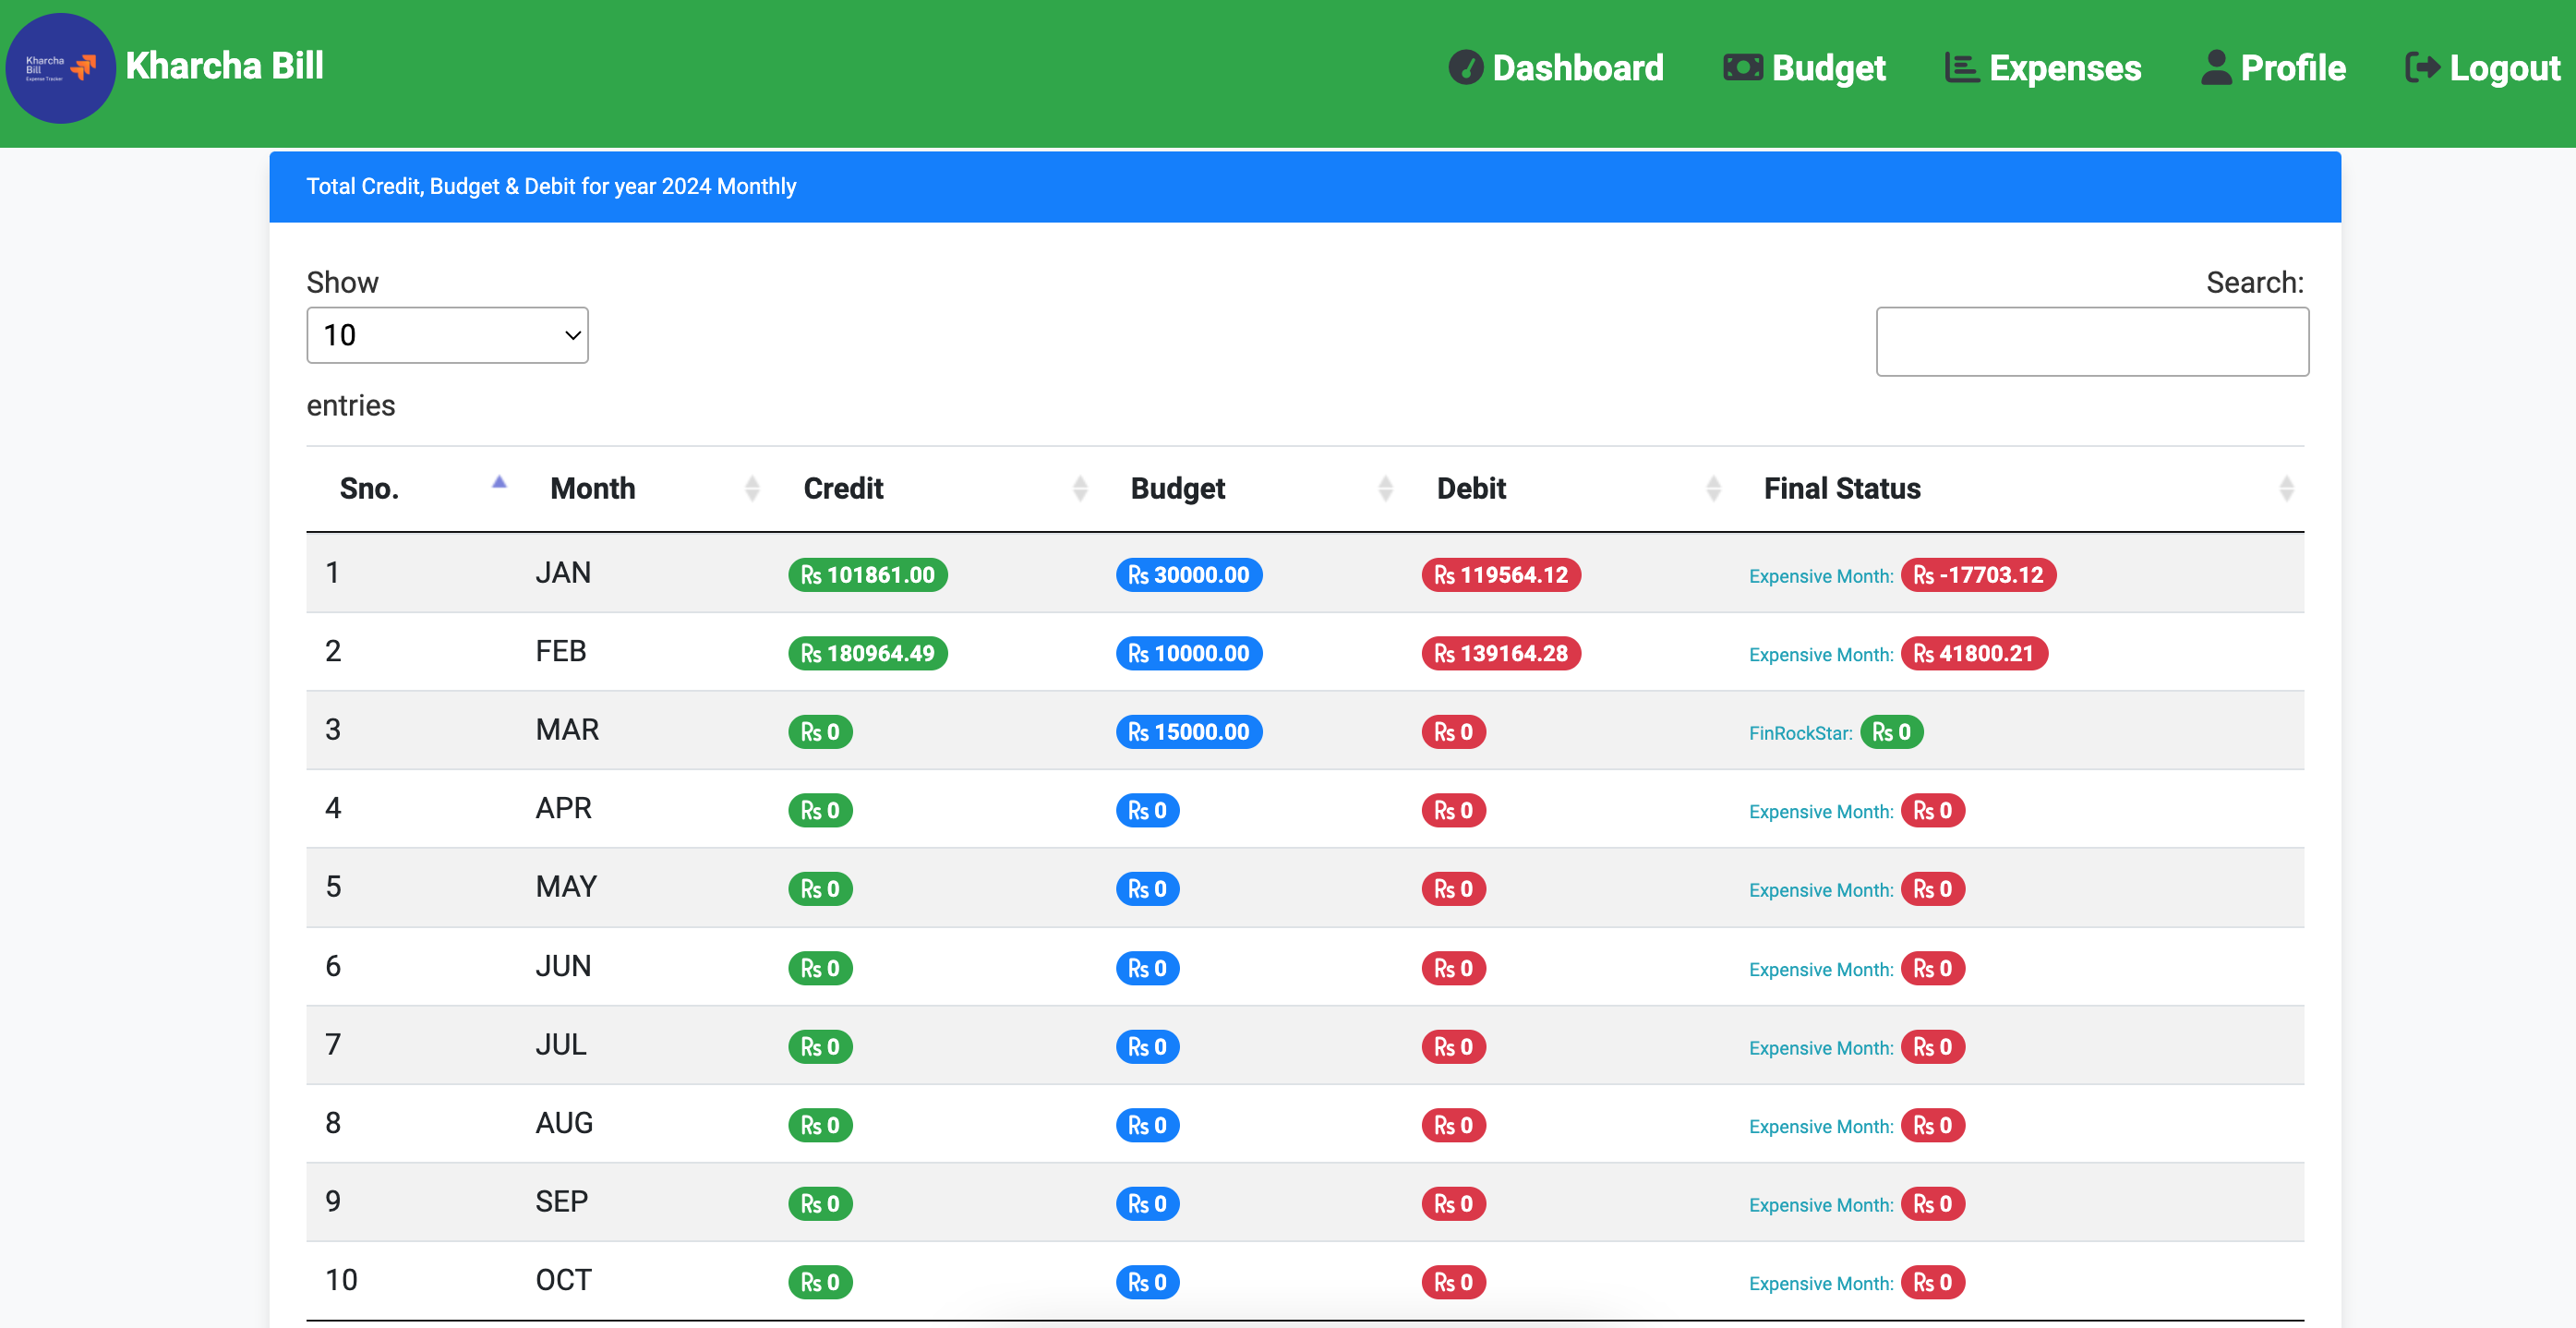
Task: Click FEB's Expensive Month badge Rs 41800.21
Action: tap(1975, 653)
